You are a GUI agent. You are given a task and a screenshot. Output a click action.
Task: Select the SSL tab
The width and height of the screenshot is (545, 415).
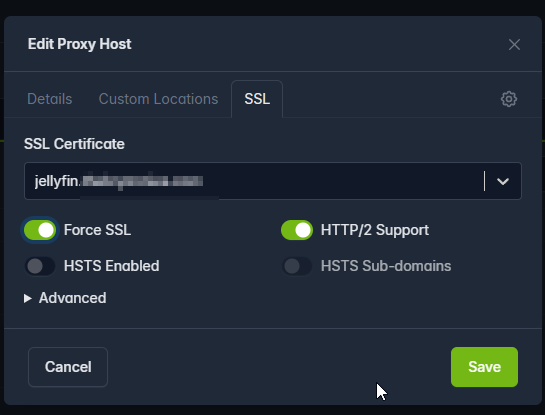pyautogui.click(x=257, y=99)
